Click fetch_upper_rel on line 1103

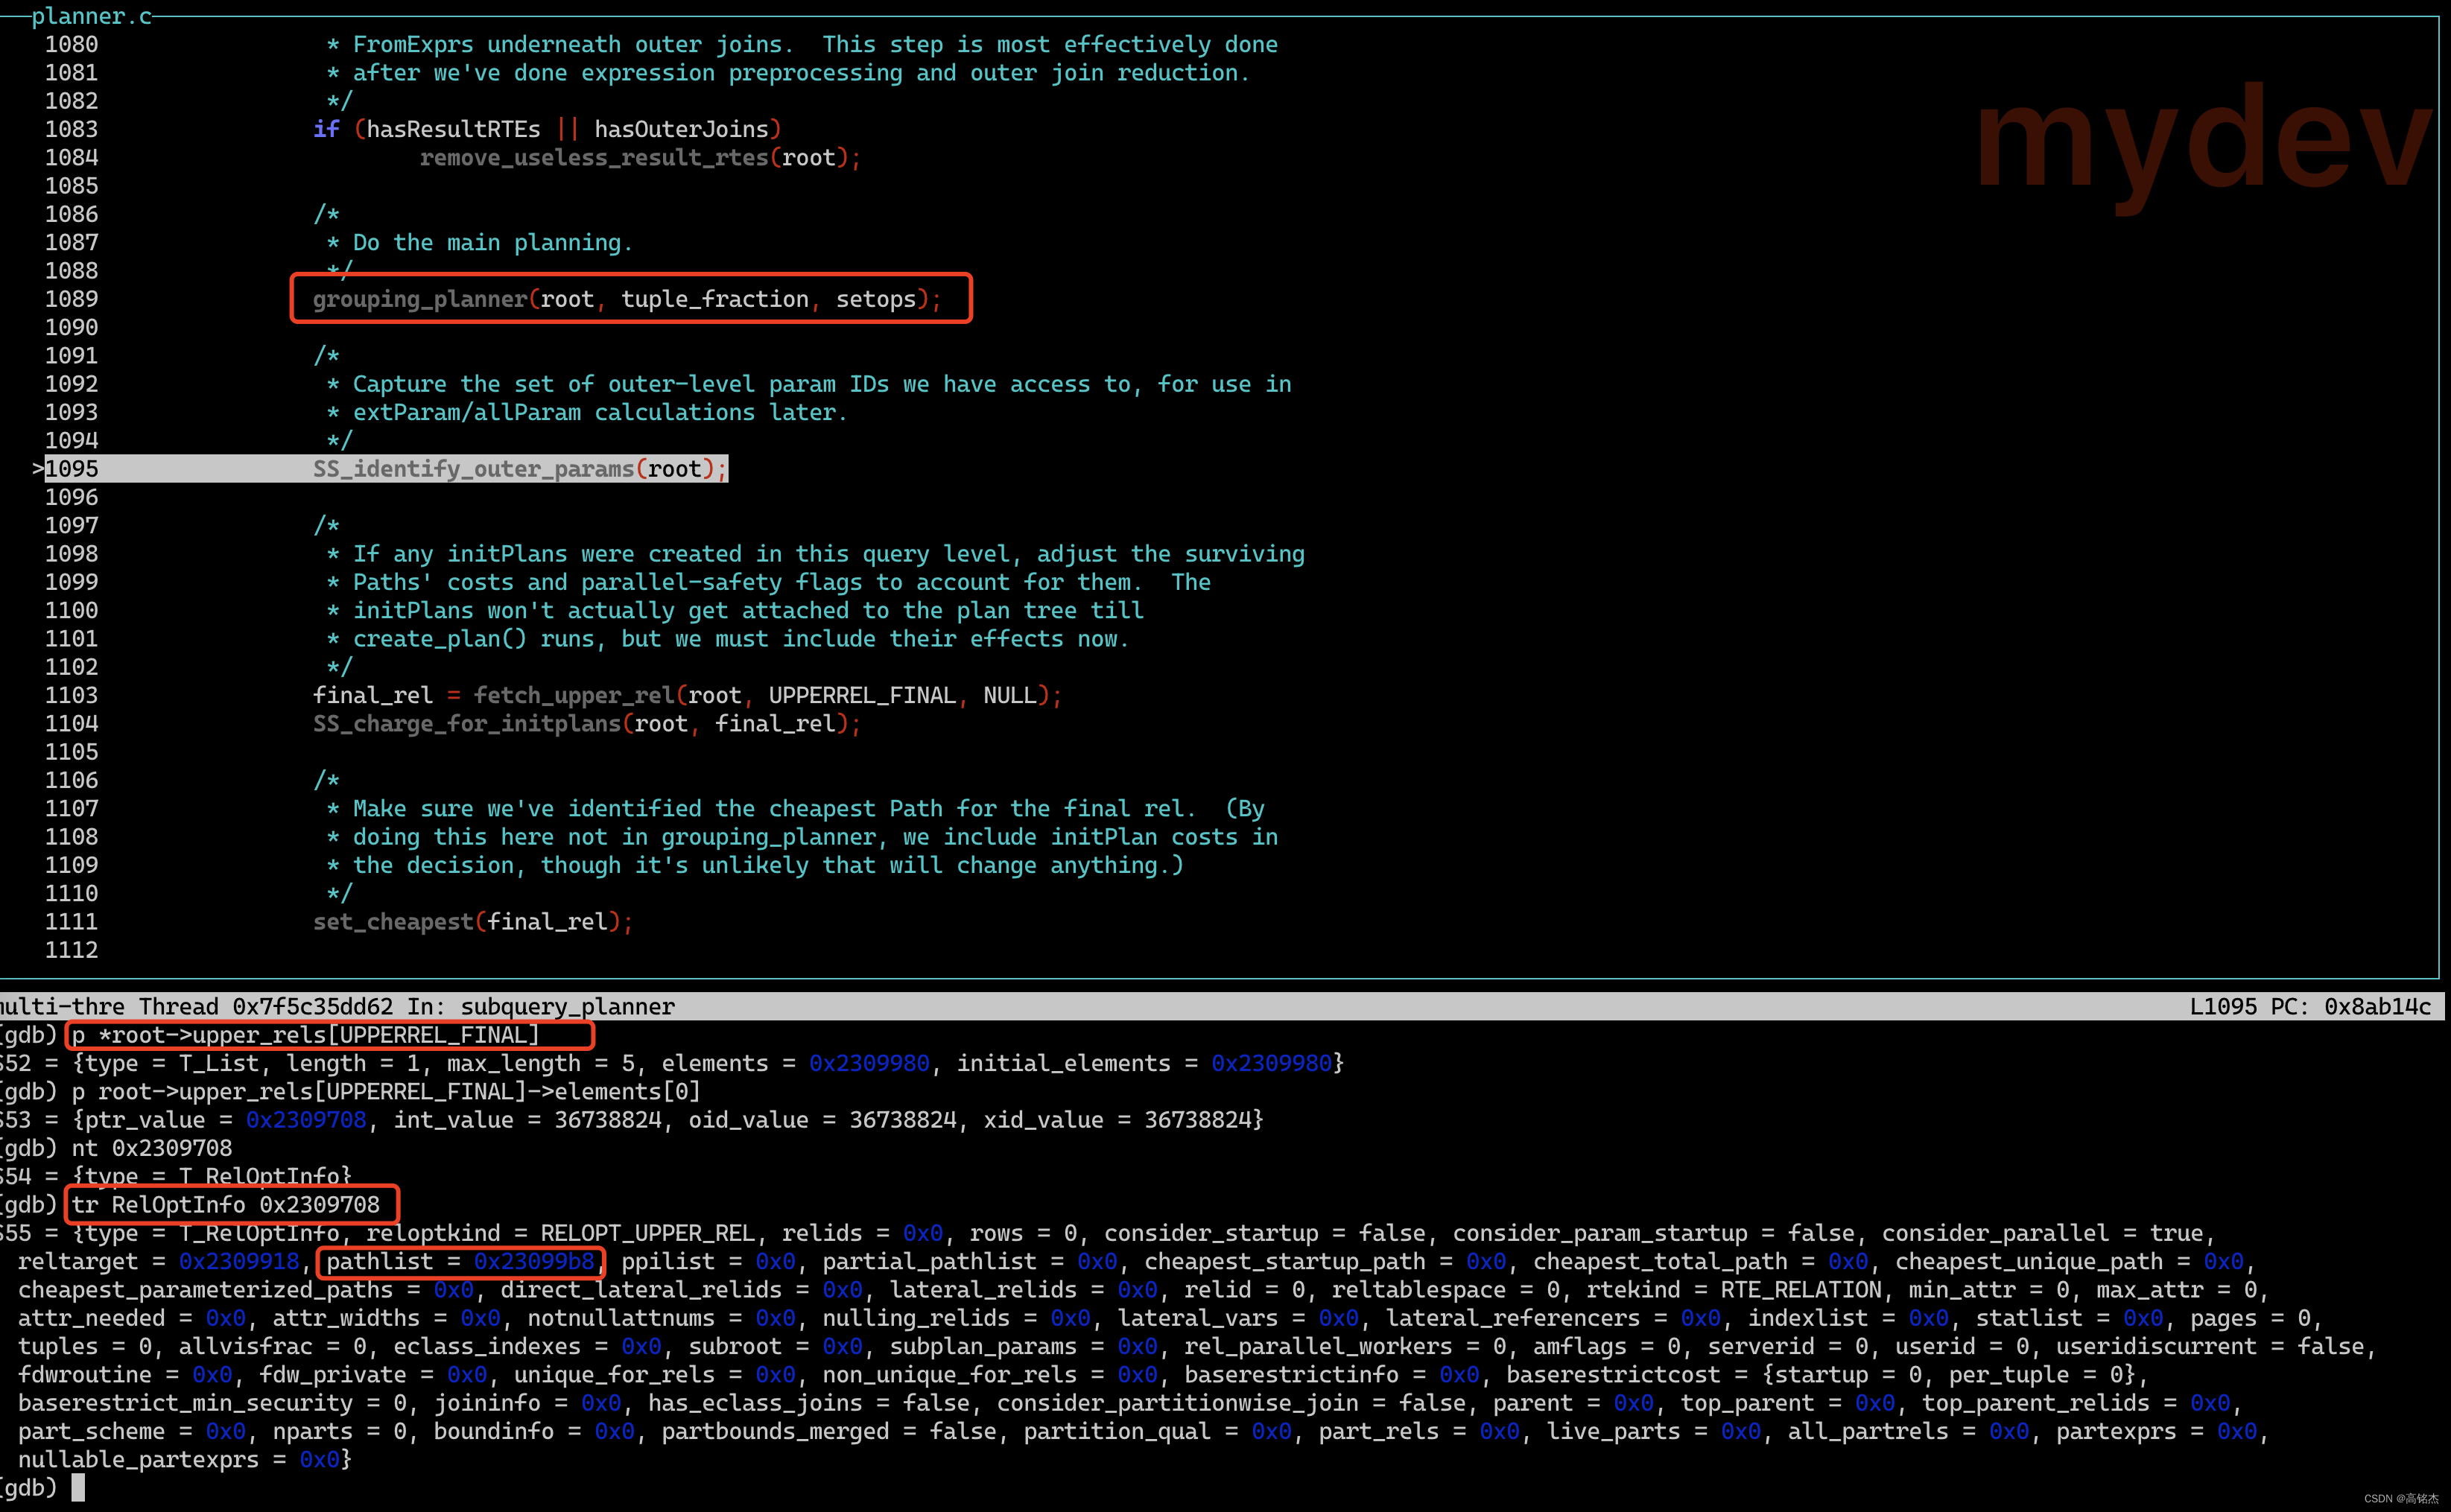point(574,695)
